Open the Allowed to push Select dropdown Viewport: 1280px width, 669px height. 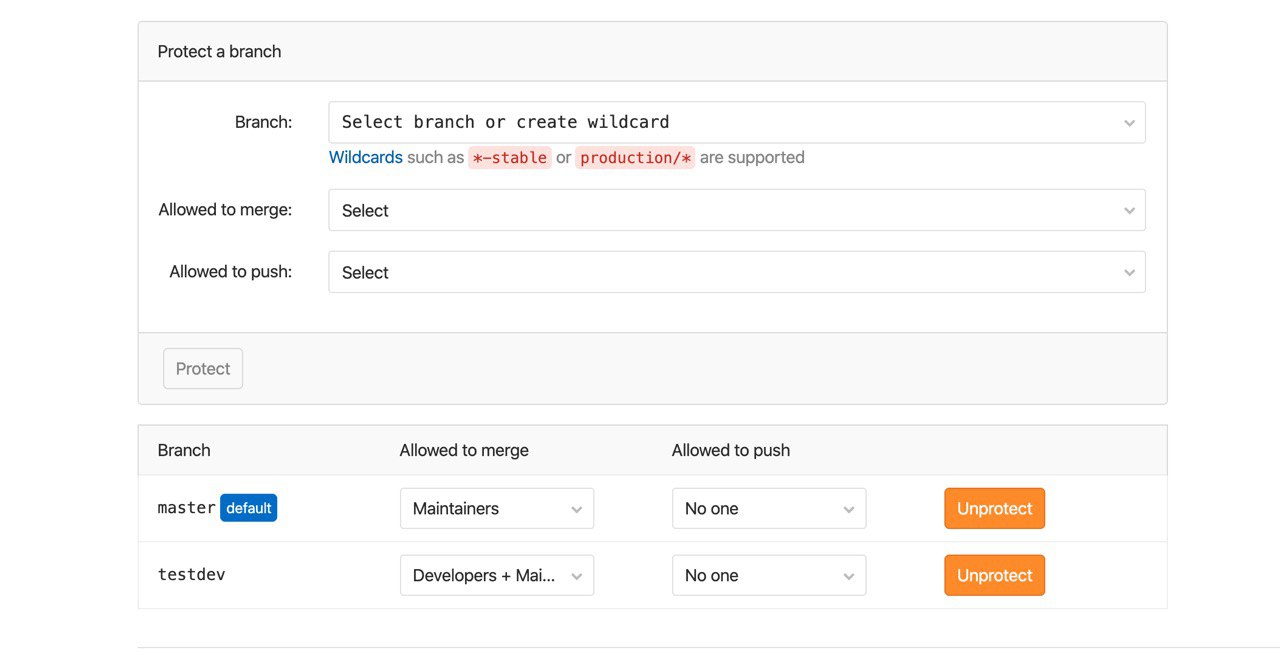(x=737, y=272)
